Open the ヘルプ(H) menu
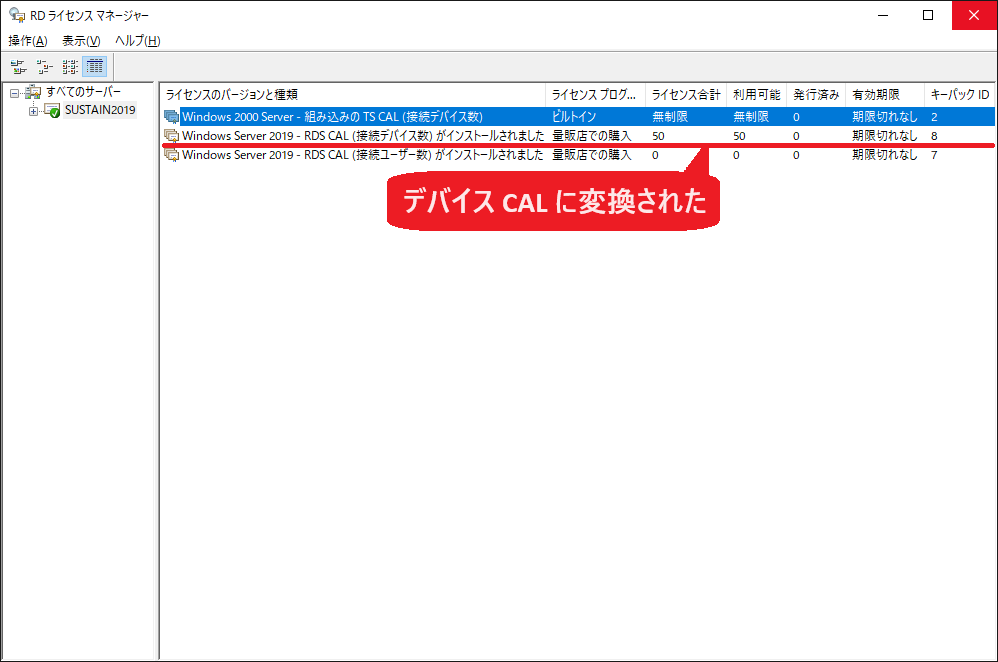 pos(137,41)
